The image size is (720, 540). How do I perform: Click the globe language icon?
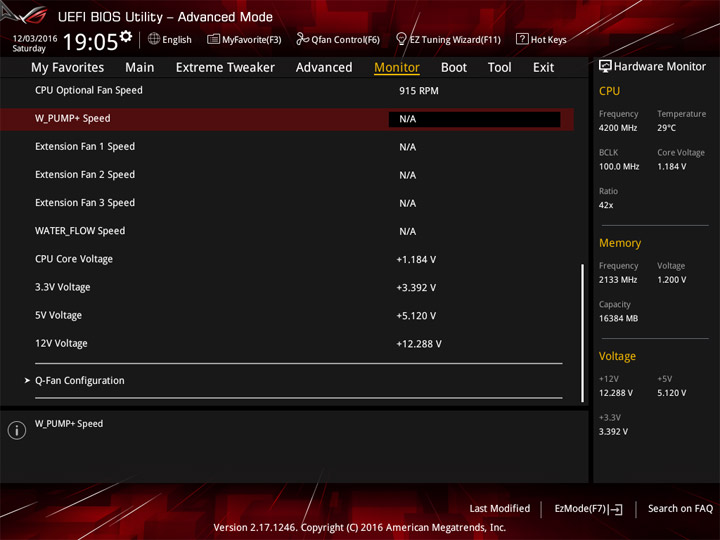coord(154,39)
